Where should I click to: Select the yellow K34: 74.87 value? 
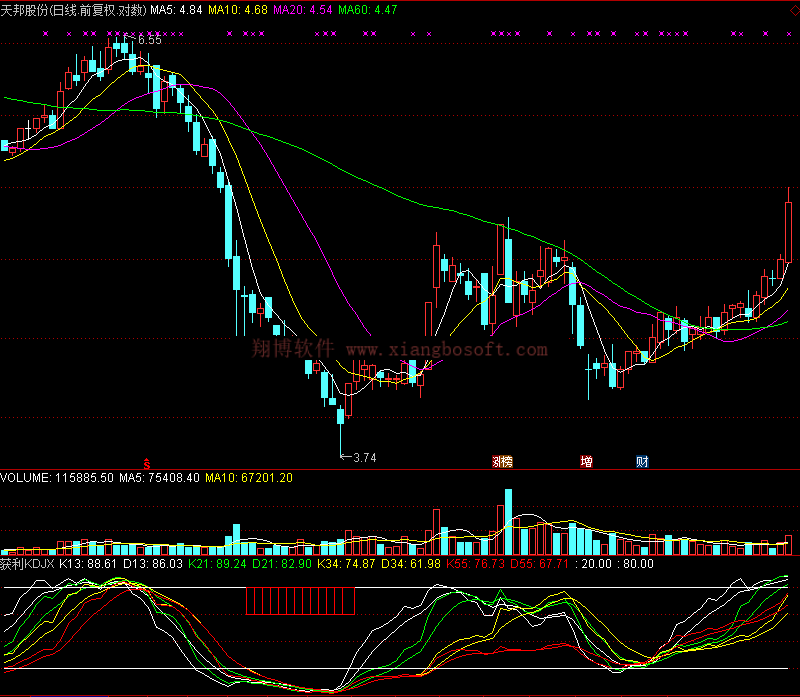click(346, 564)
